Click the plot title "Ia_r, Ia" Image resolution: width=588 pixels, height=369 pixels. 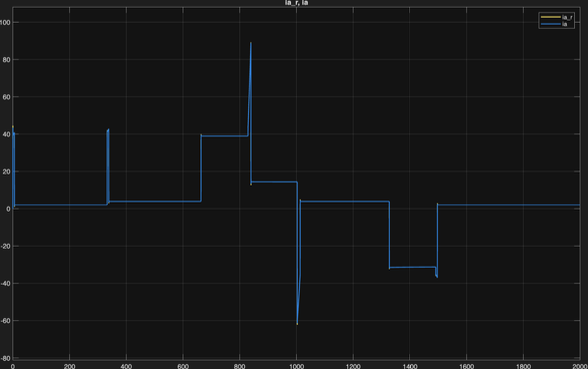coord(296,3)
